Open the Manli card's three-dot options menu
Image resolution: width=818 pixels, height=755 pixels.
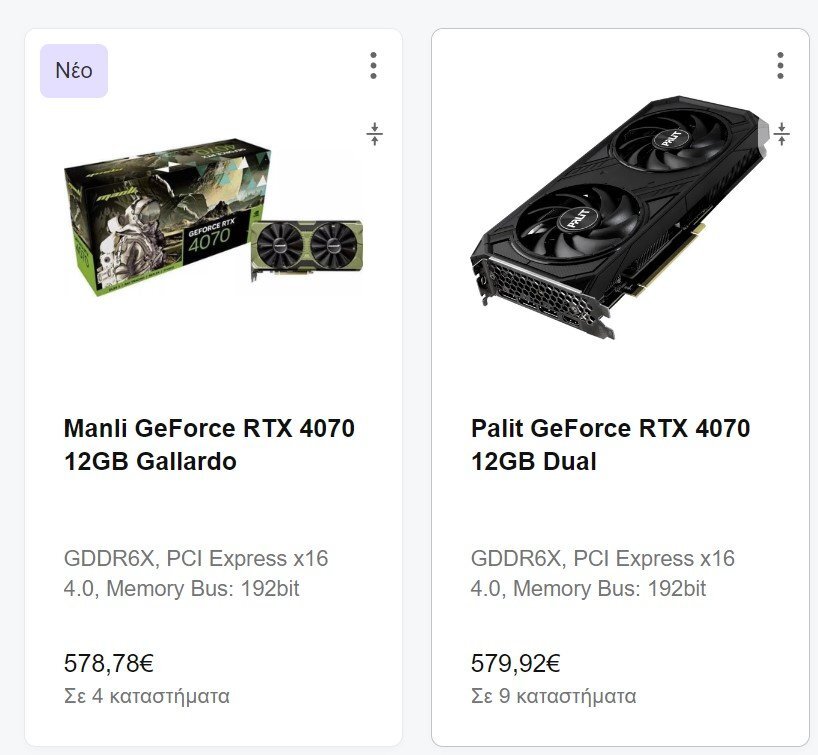(373, 66)
